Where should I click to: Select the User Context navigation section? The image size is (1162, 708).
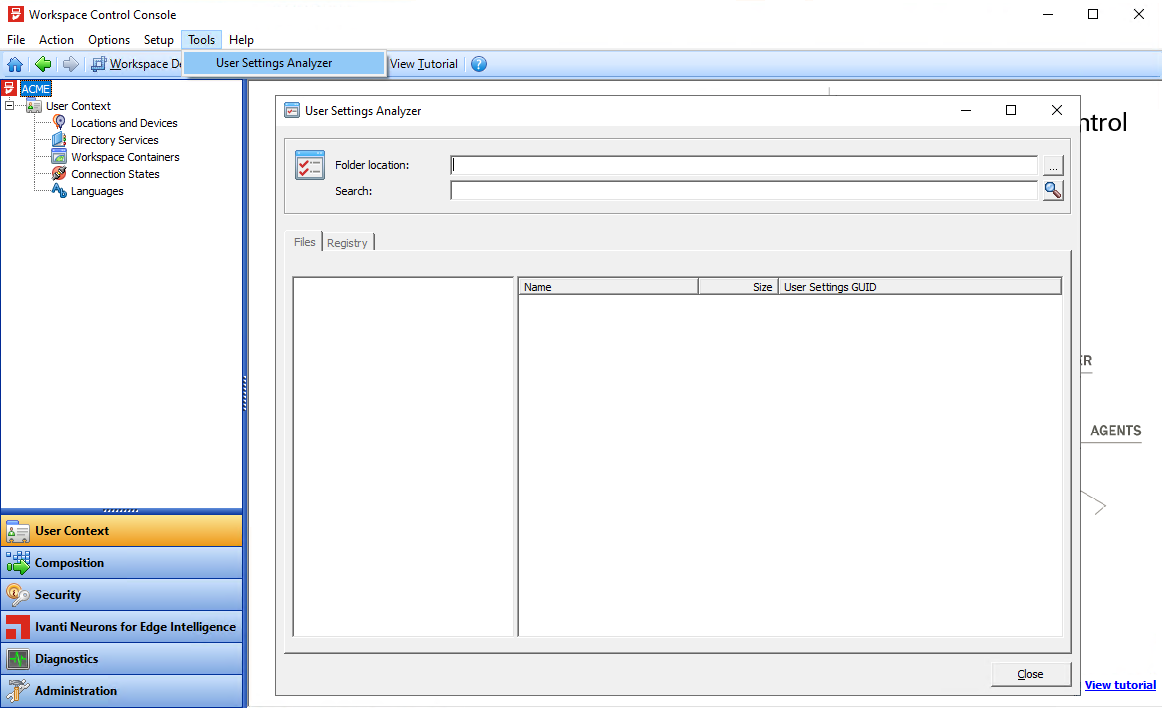(x=122, y=531)
